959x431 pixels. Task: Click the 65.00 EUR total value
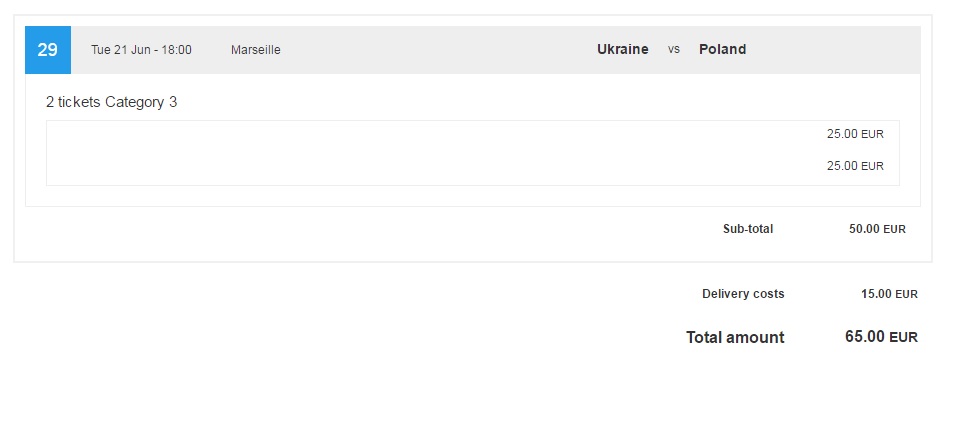click(x=881, y=337)
